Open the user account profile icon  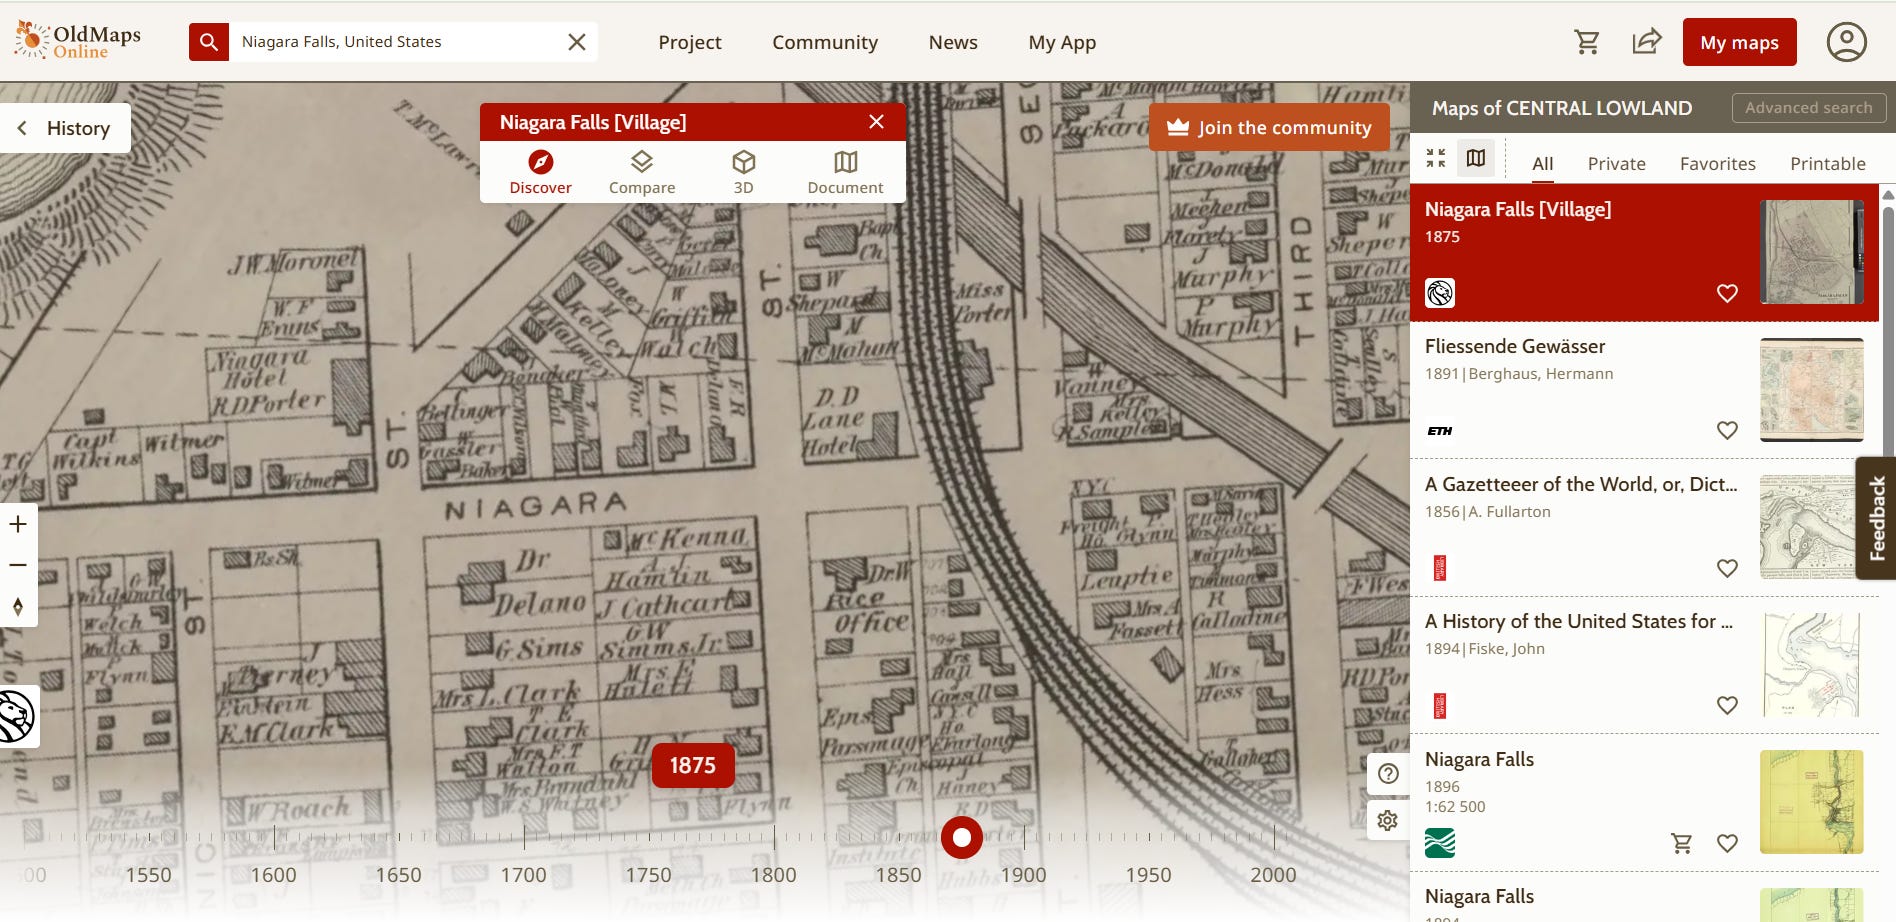pos(1846,42)
